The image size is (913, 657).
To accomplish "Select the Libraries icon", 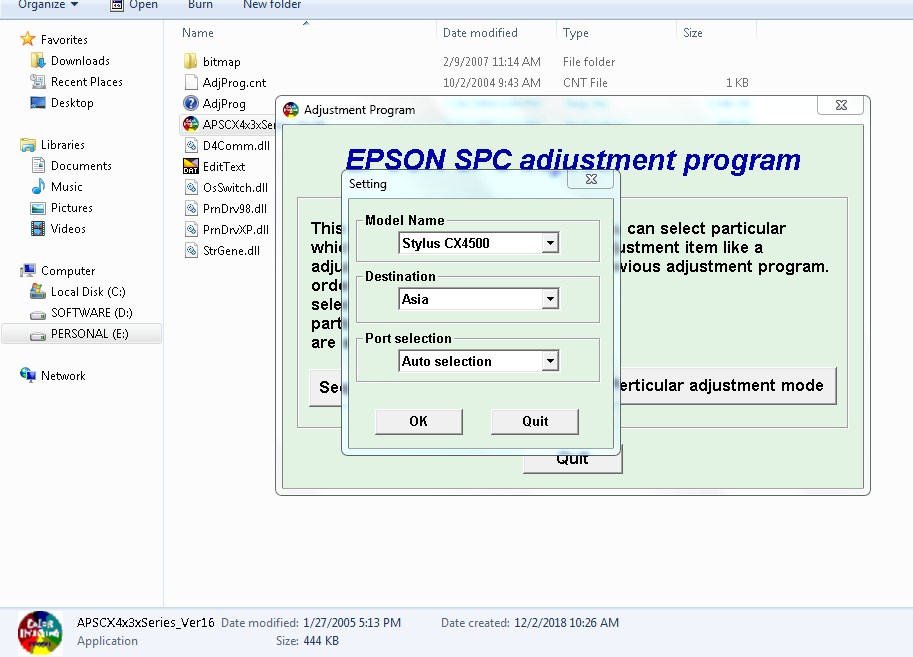I will (x=28, y=144).
